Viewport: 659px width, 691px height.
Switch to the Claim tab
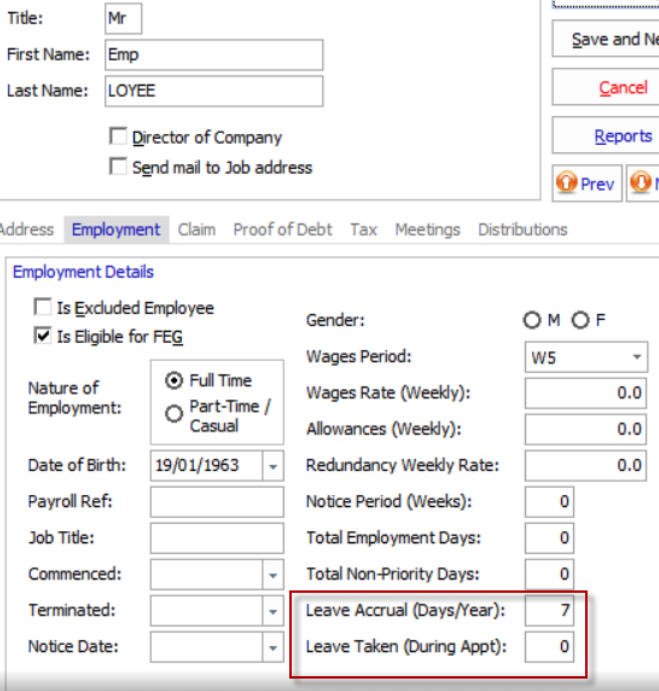tap(196, 229)
